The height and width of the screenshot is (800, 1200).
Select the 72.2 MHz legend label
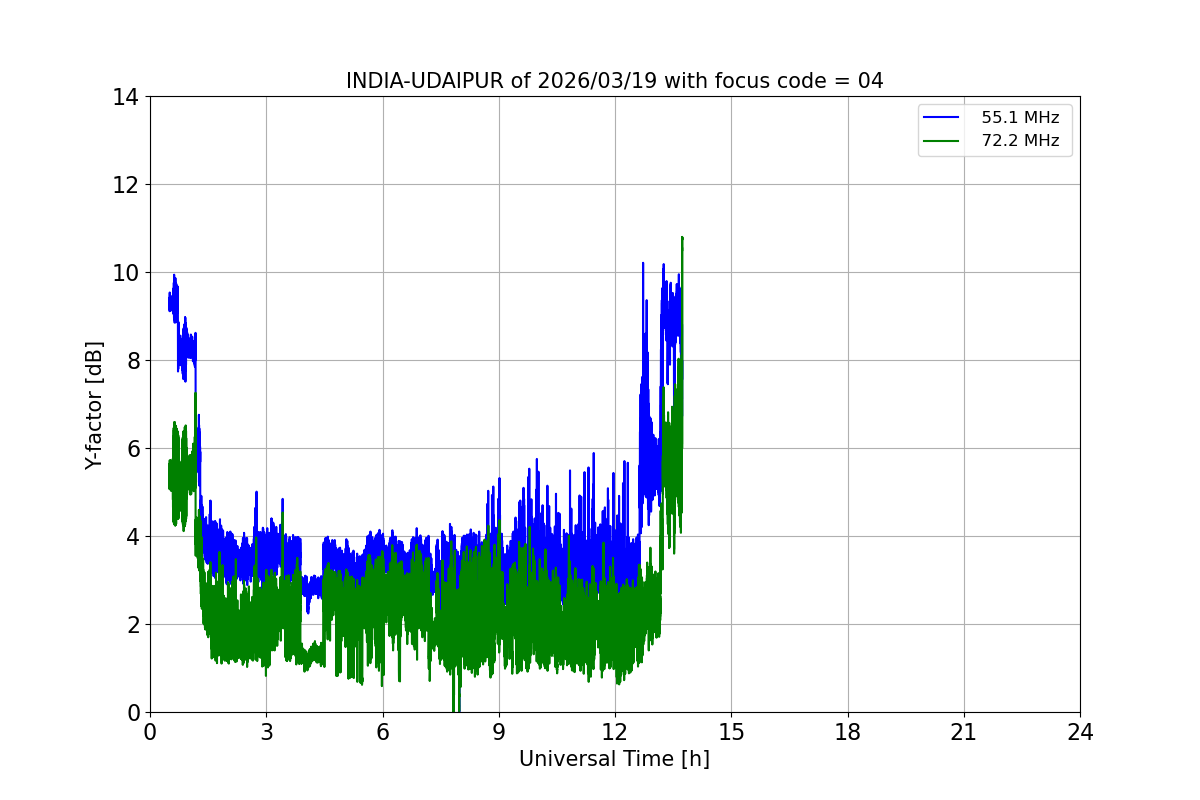click(1020, 141)
